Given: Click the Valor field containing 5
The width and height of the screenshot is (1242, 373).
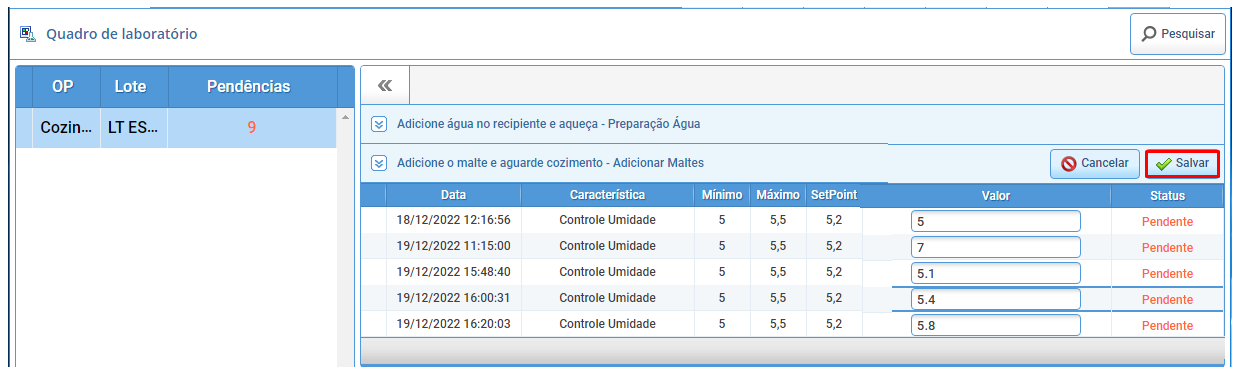Looking at the screenshot, I should 995,221.
